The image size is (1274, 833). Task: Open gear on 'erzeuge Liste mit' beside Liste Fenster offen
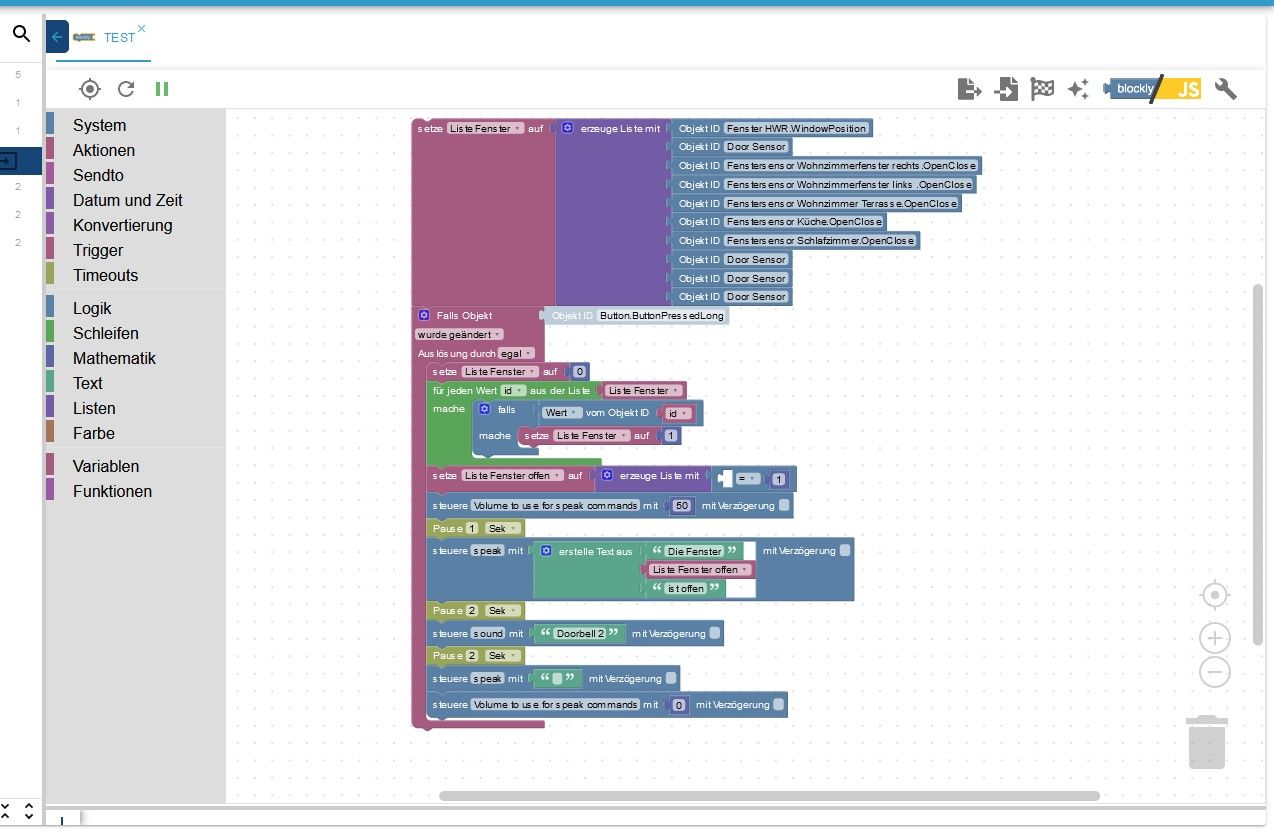tap(606, 476)
